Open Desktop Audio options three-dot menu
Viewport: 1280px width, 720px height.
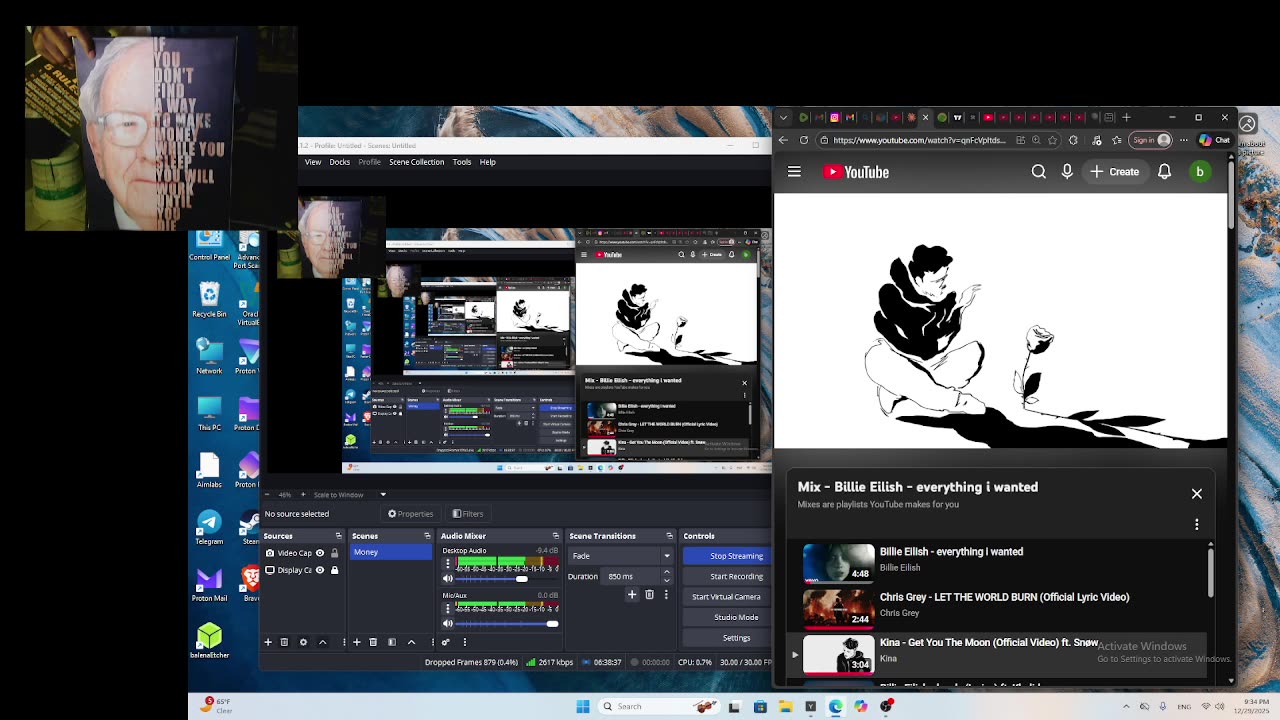click(448, 565)
